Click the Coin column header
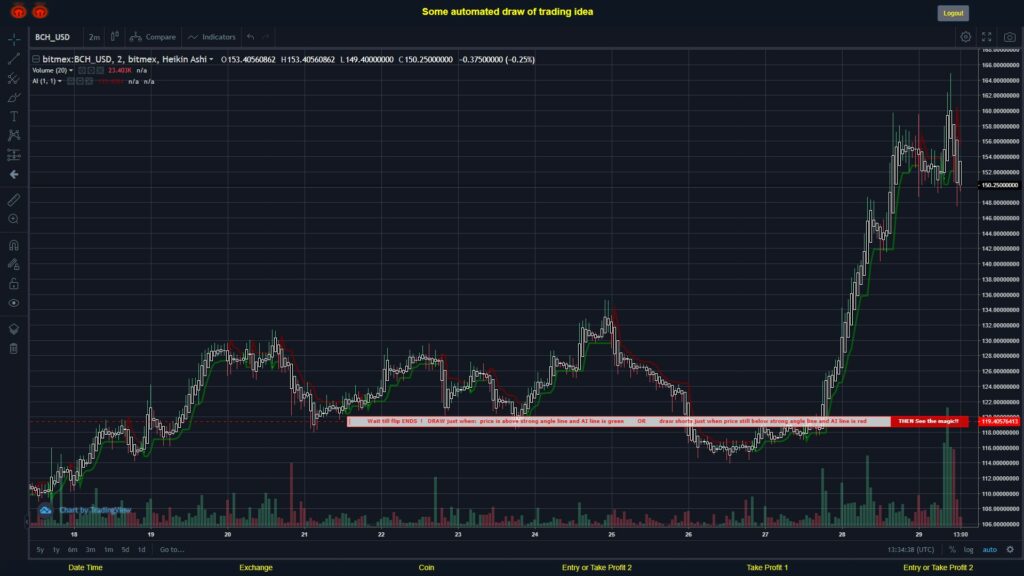The height and width of the screenshot is (576, 1024). click(426, 568)
